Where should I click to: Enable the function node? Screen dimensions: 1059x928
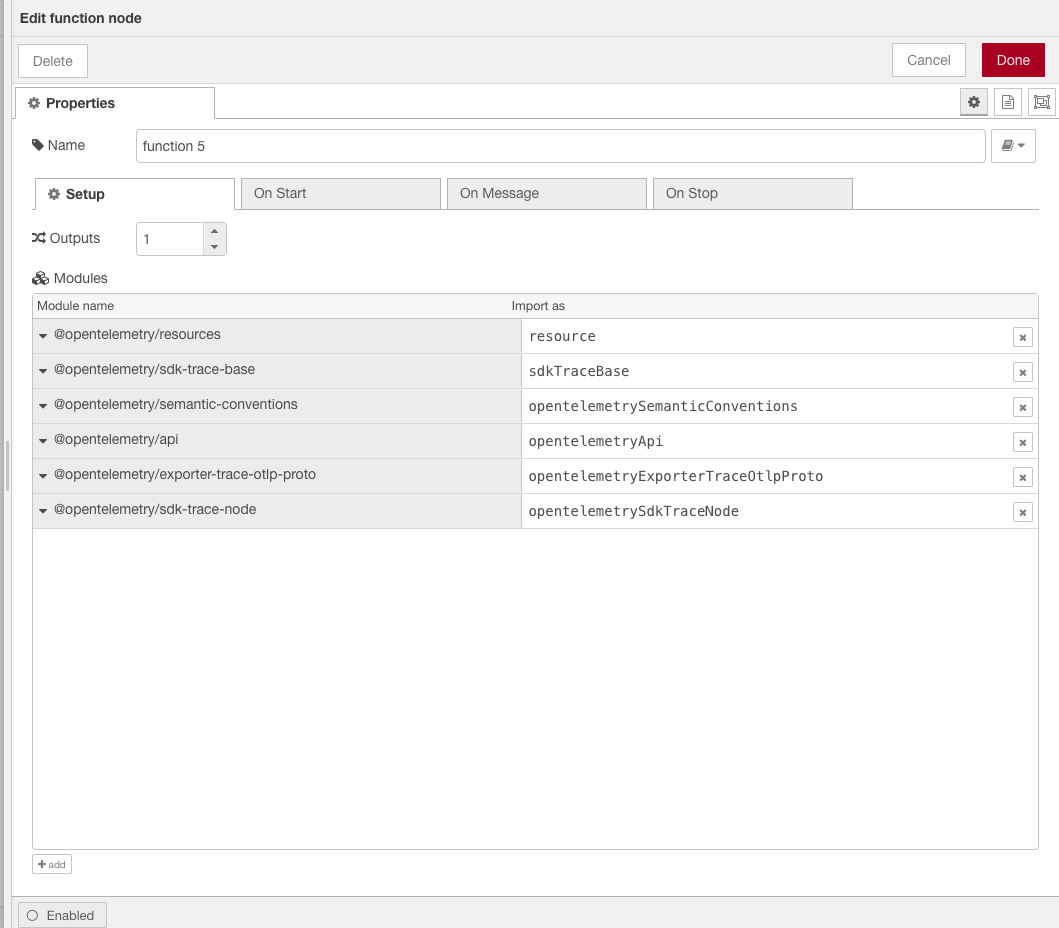[62, 915]
